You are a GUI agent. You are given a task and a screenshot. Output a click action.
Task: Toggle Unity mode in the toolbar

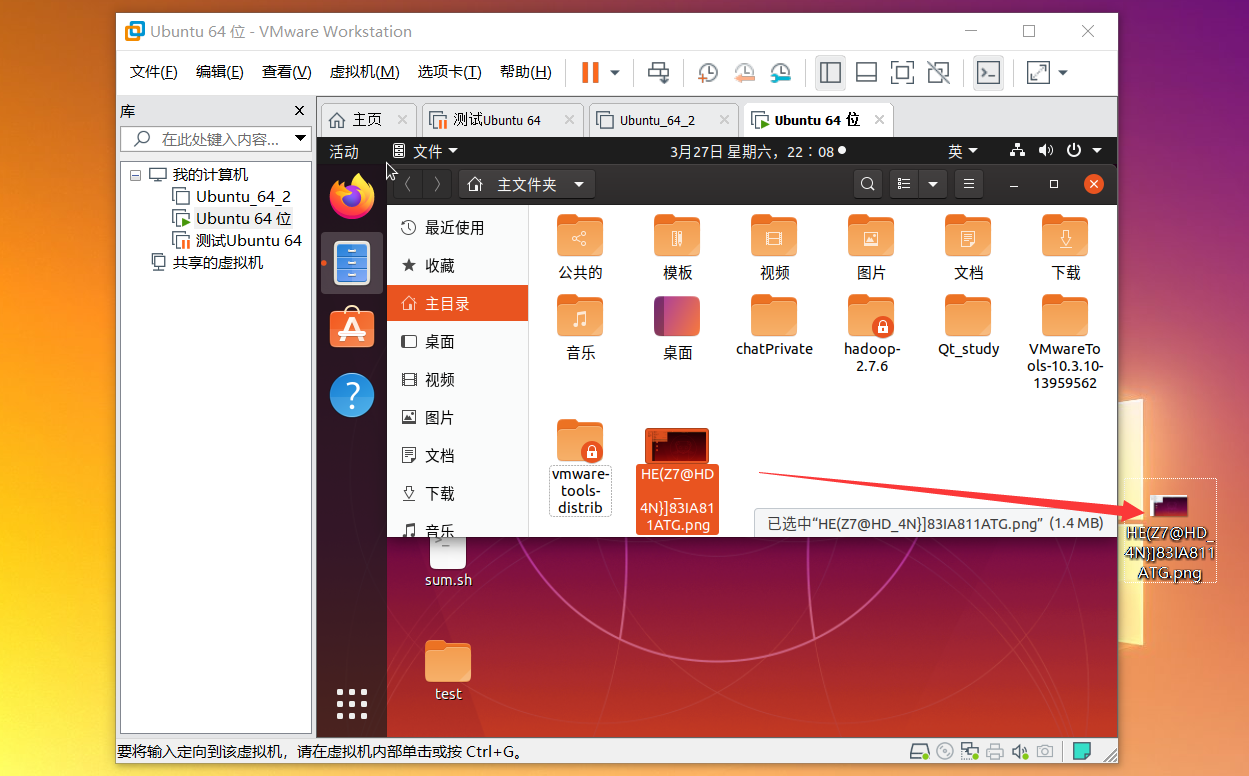click(938, 72)
